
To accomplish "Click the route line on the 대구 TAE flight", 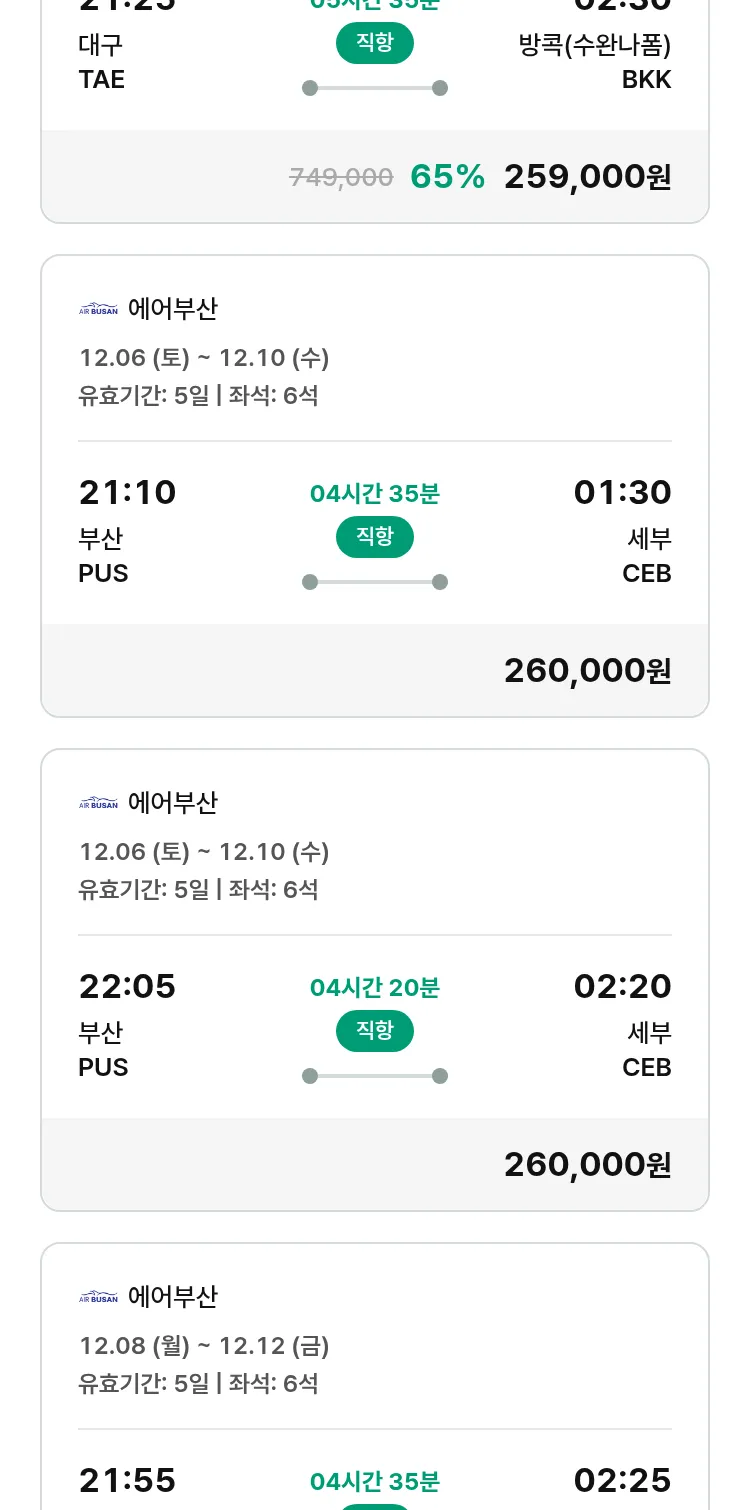I will (x=375, y=88).
